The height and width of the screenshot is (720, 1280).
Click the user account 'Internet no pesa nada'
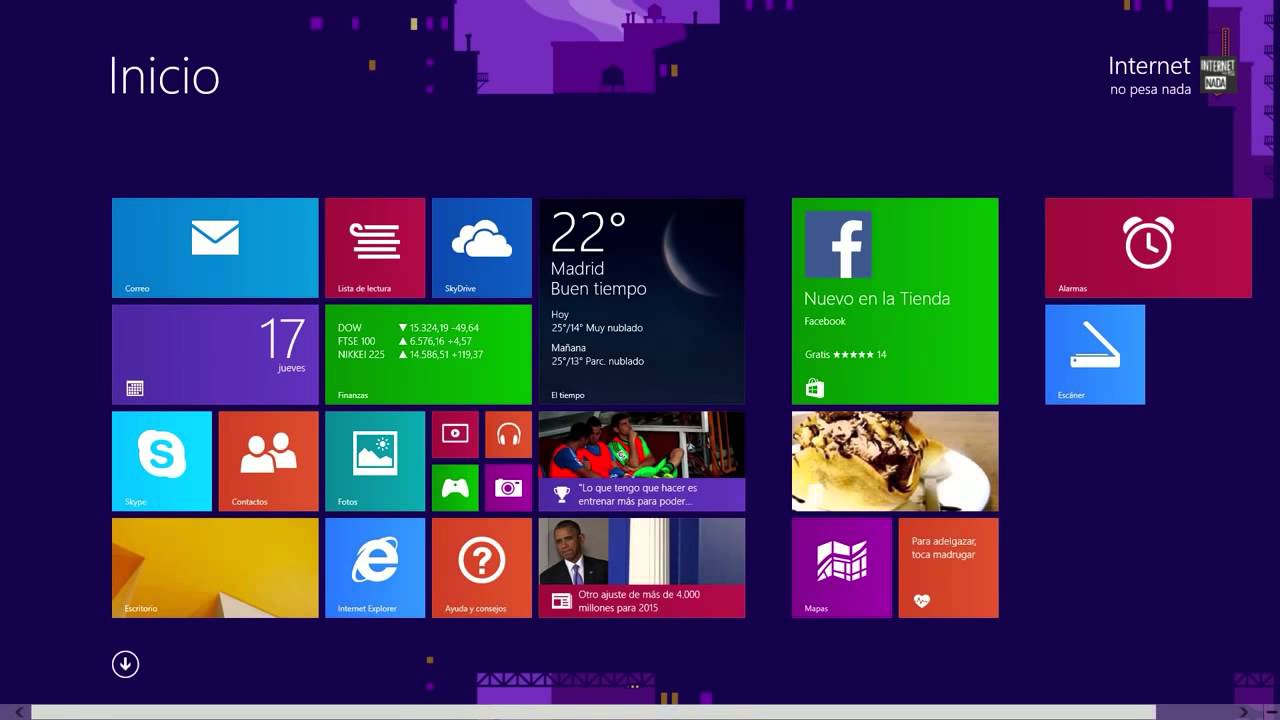click(1172, 75)
